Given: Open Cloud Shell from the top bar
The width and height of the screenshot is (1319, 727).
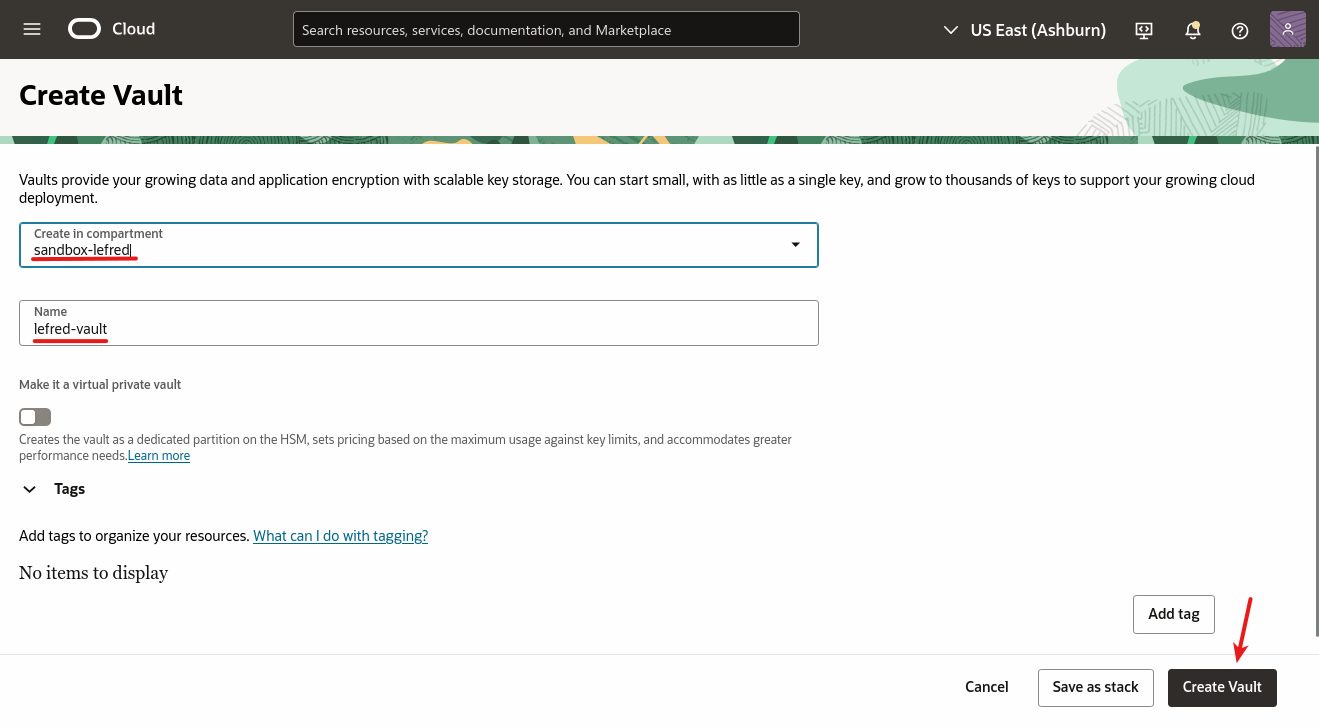Looking at the screenshot, I should coord(1143,30).
